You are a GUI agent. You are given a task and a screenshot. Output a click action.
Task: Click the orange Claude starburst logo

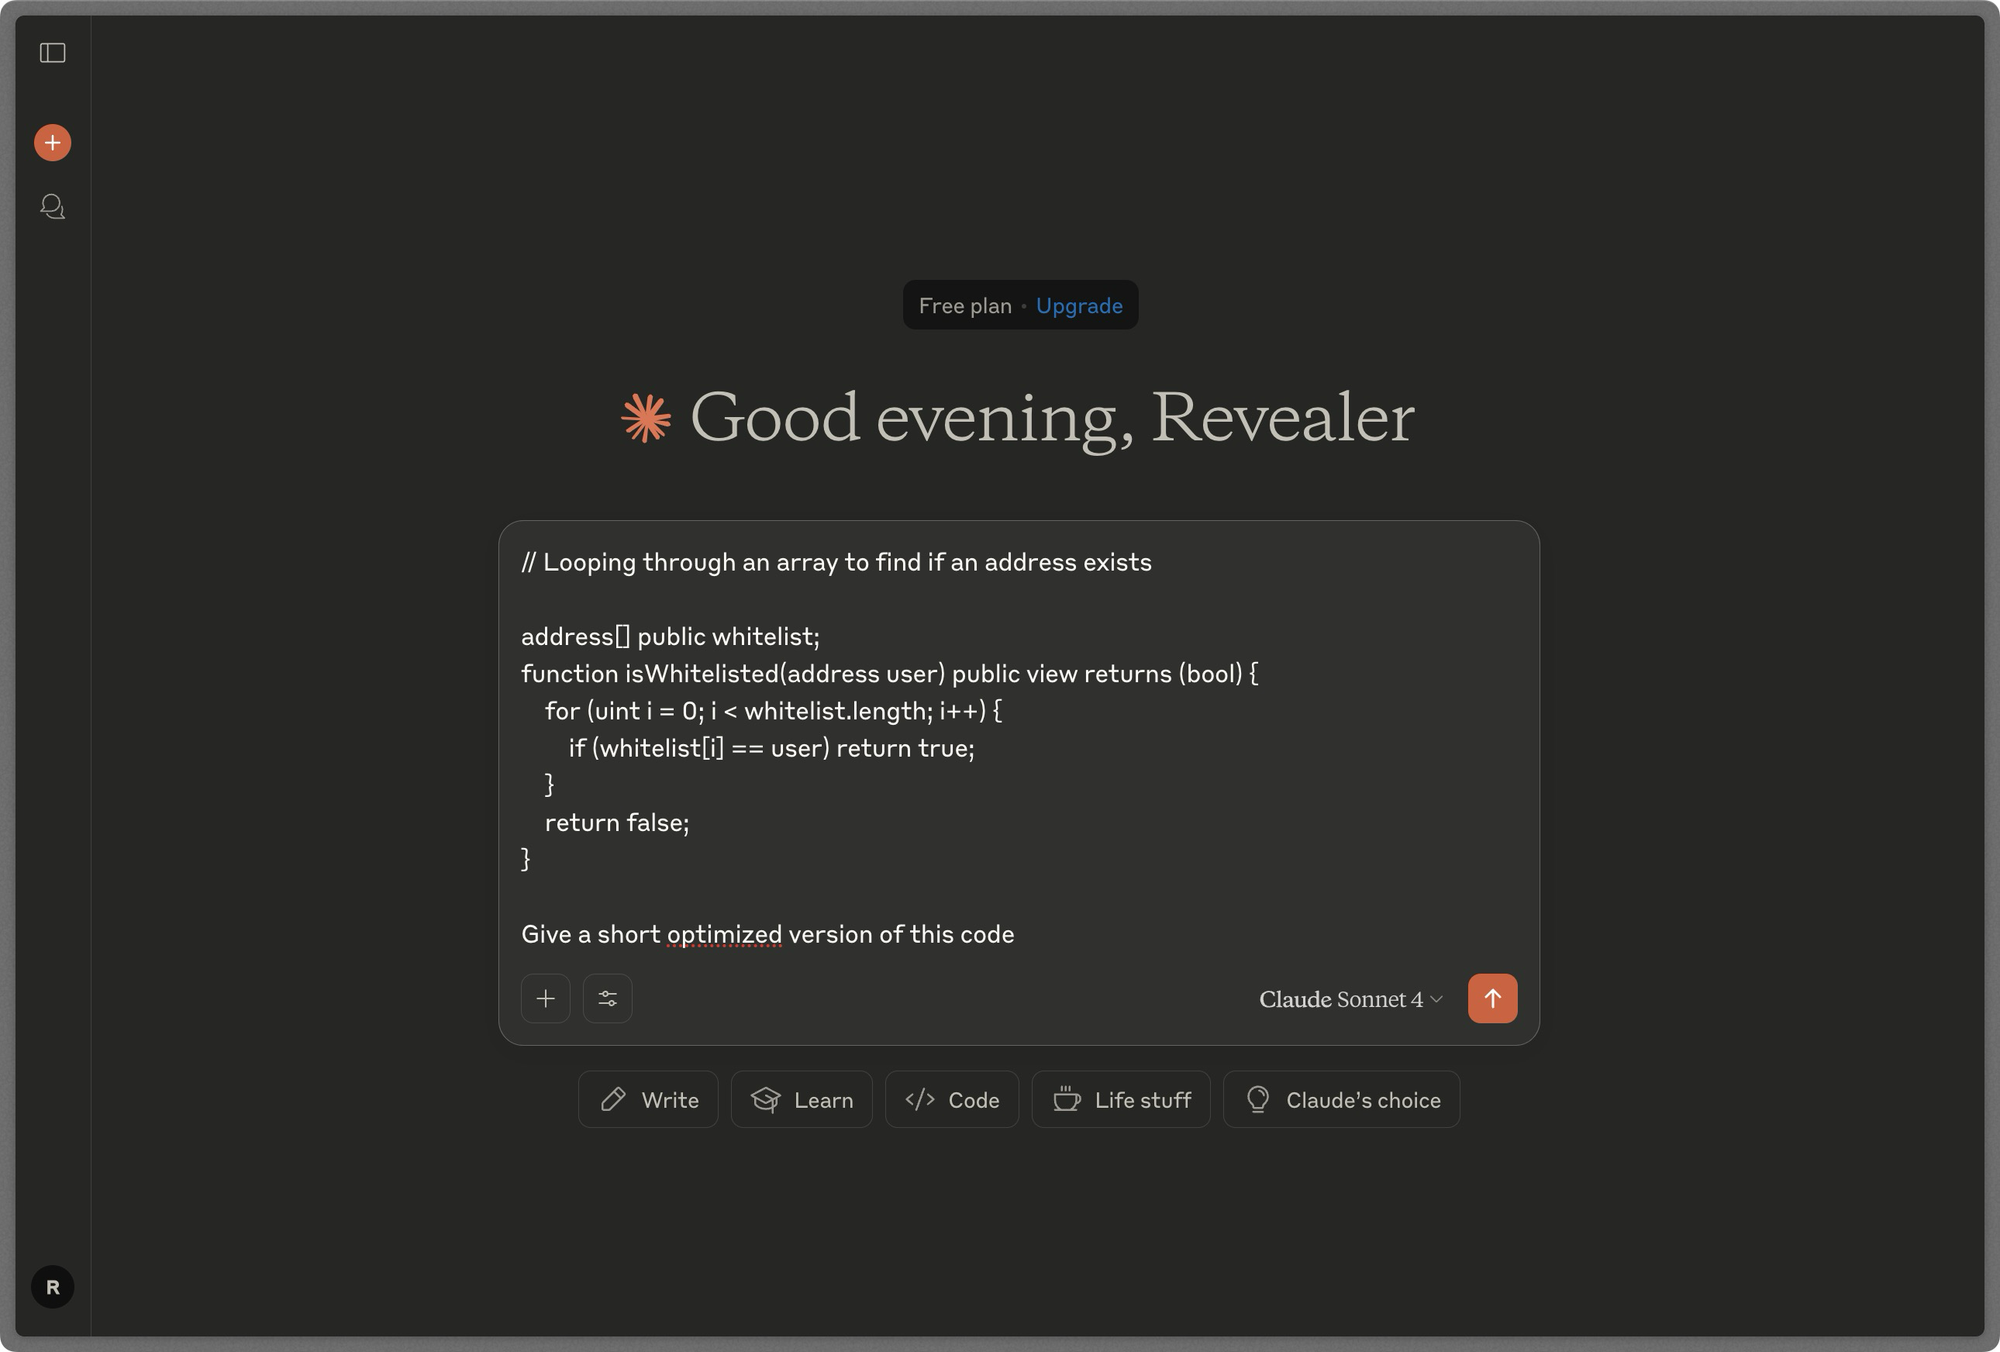point(646,418)
